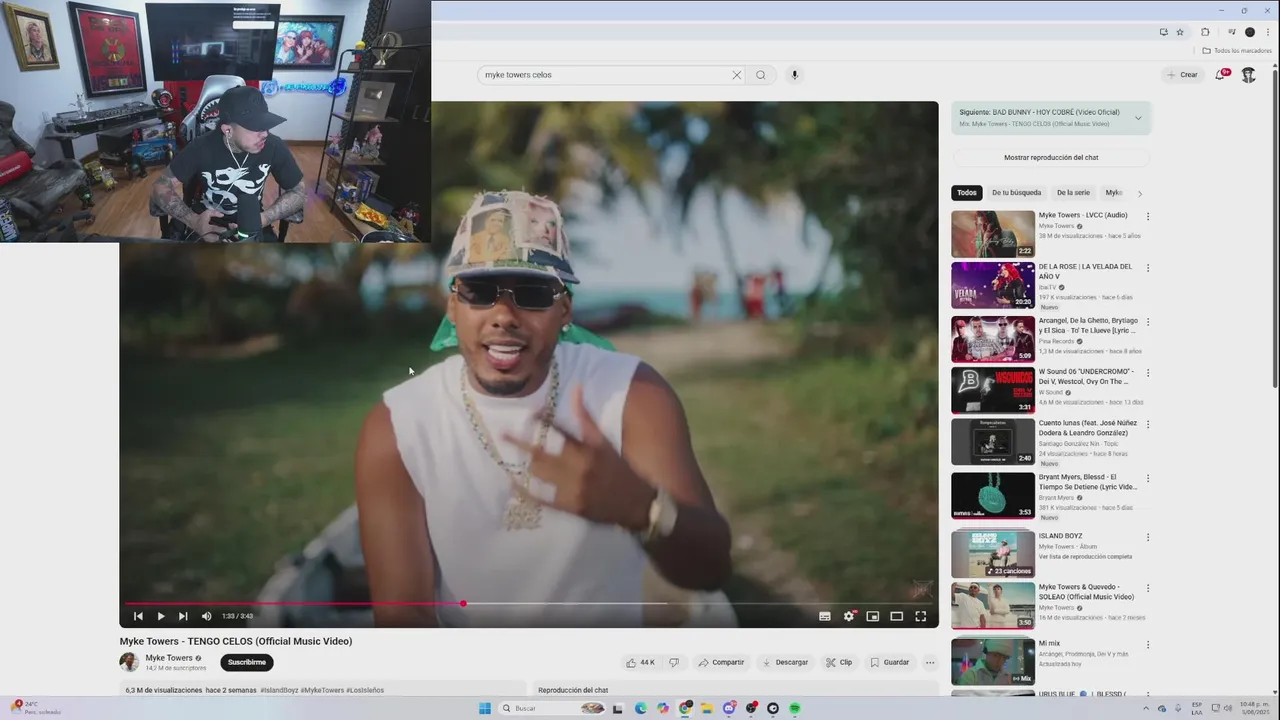Click the Compartir share button
Screen dimensions: 1280x720
(721, 662)
